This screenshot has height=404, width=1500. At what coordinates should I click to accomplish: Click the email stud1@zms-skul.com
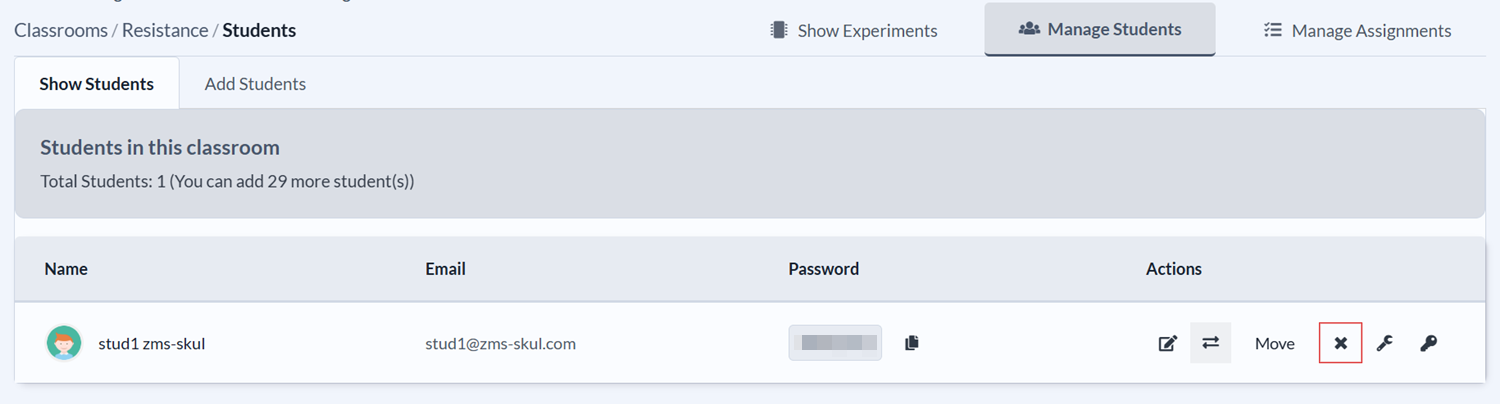[x=500, y=343]
